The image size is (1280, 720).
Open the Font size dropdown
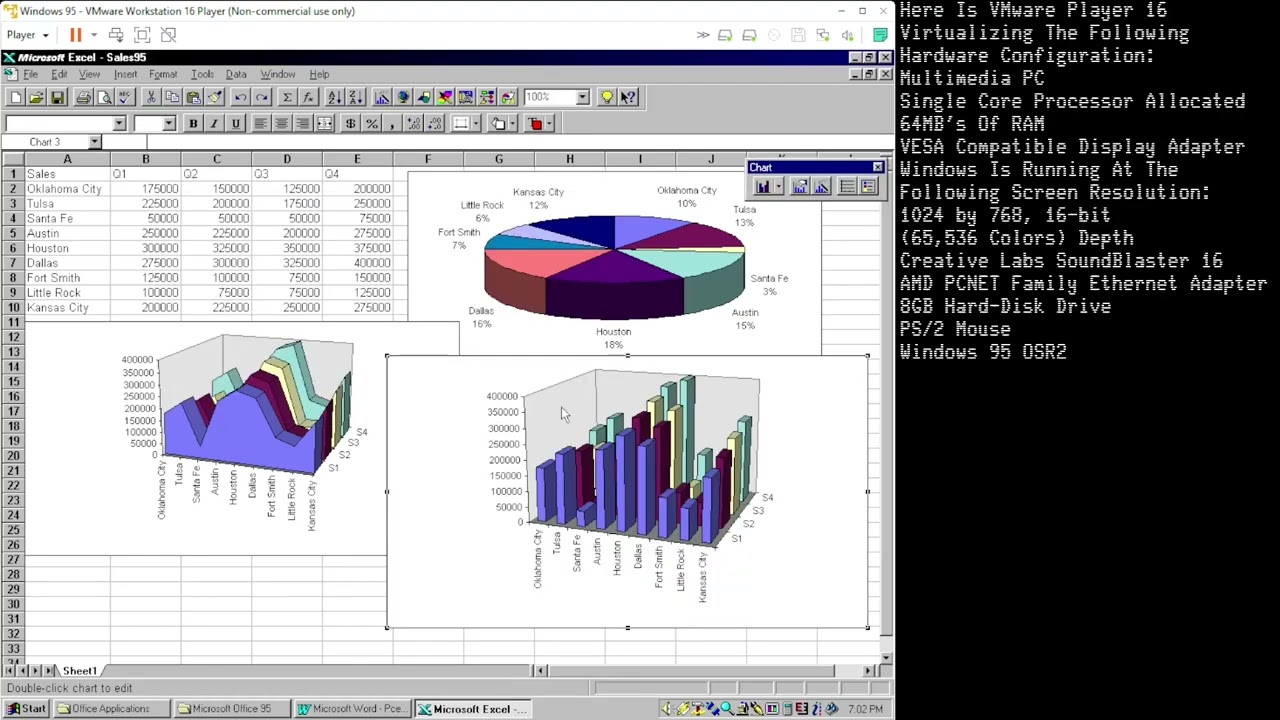click(x=169, y=123)
